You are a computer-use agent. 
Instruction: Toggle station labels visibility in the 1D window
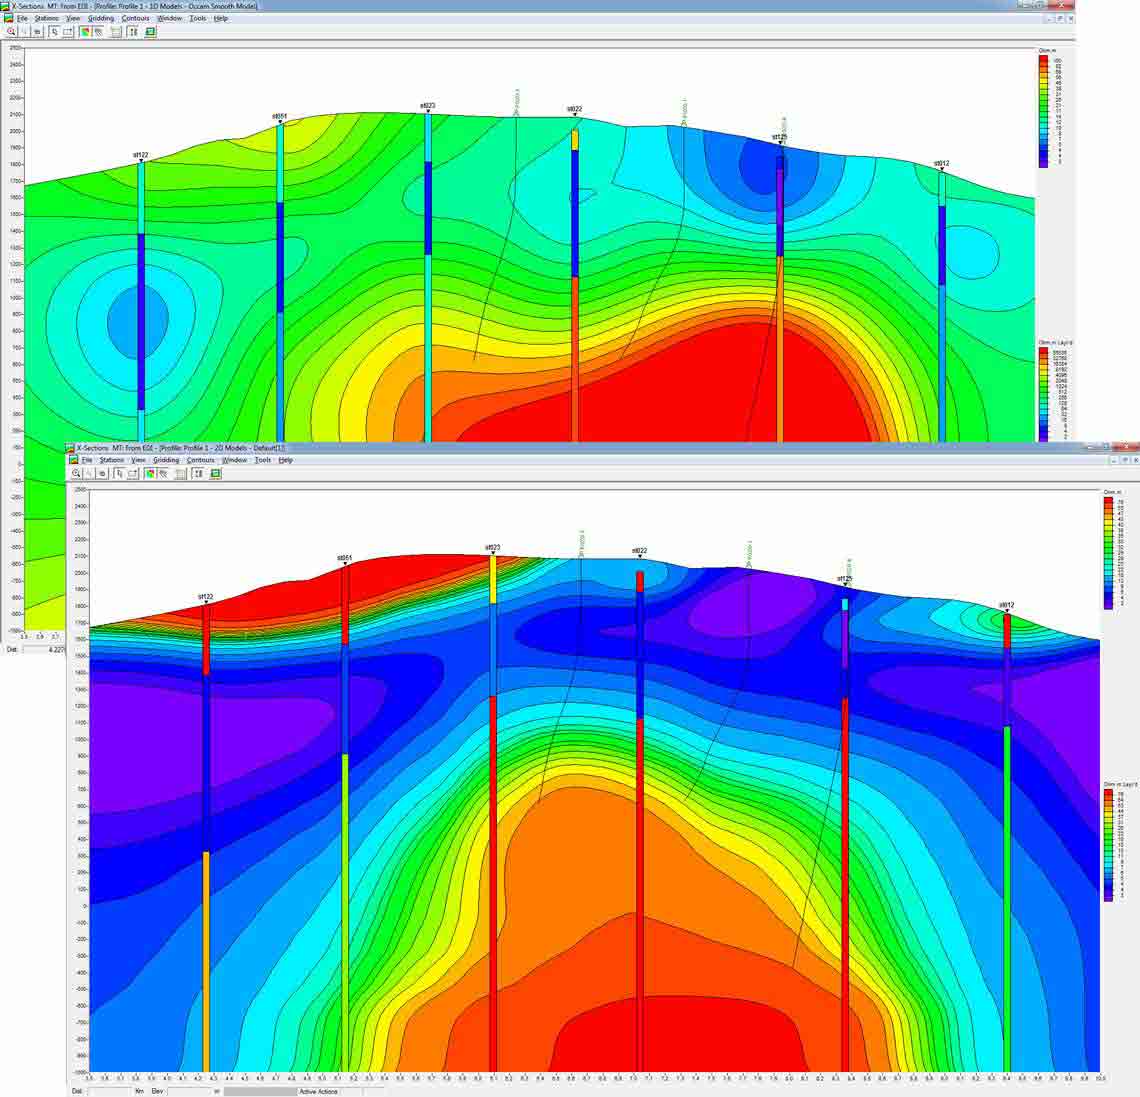point(130,31)
